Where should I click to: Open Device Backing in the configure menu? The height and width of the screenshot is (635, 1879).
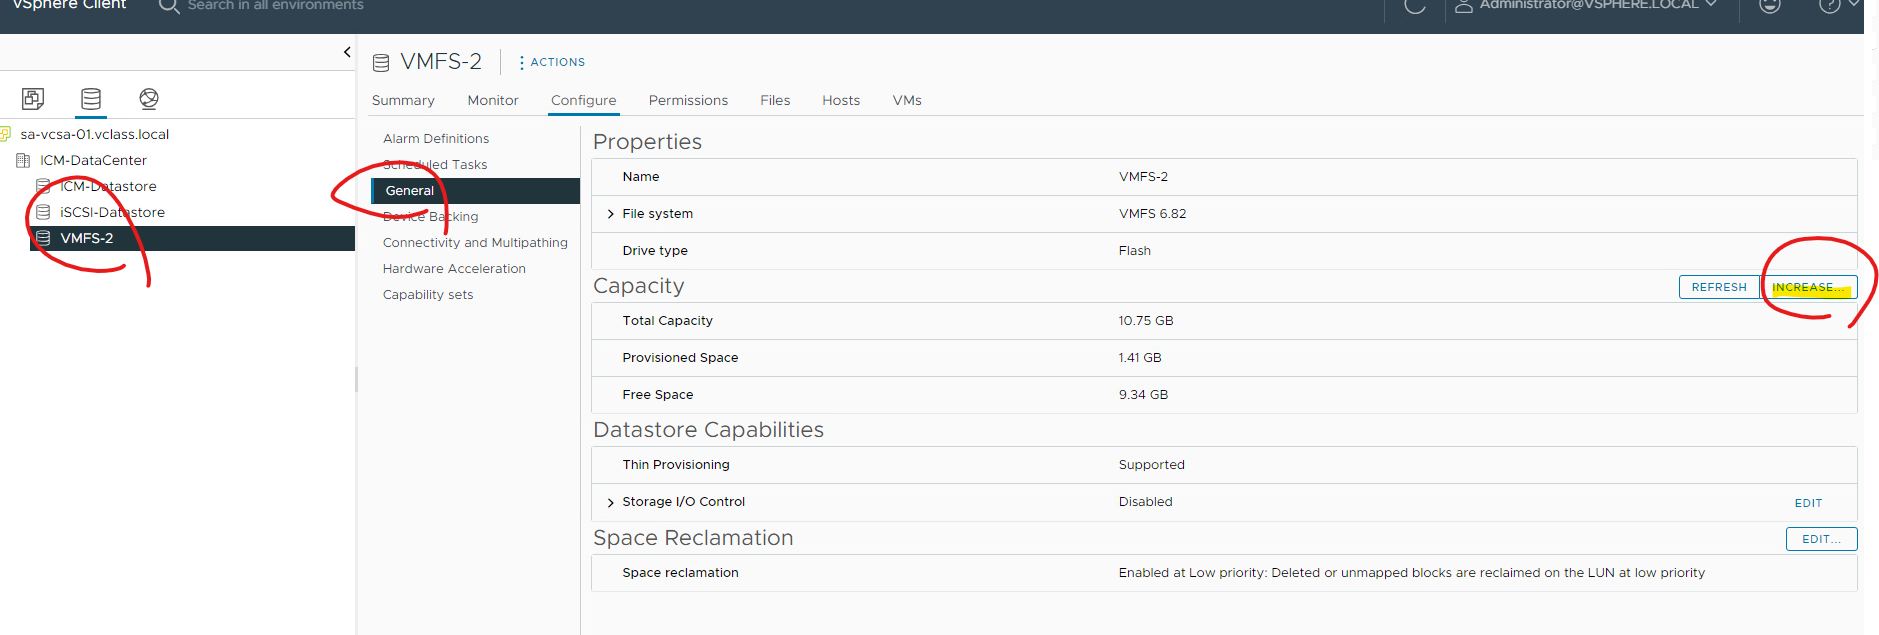[430, 217]
